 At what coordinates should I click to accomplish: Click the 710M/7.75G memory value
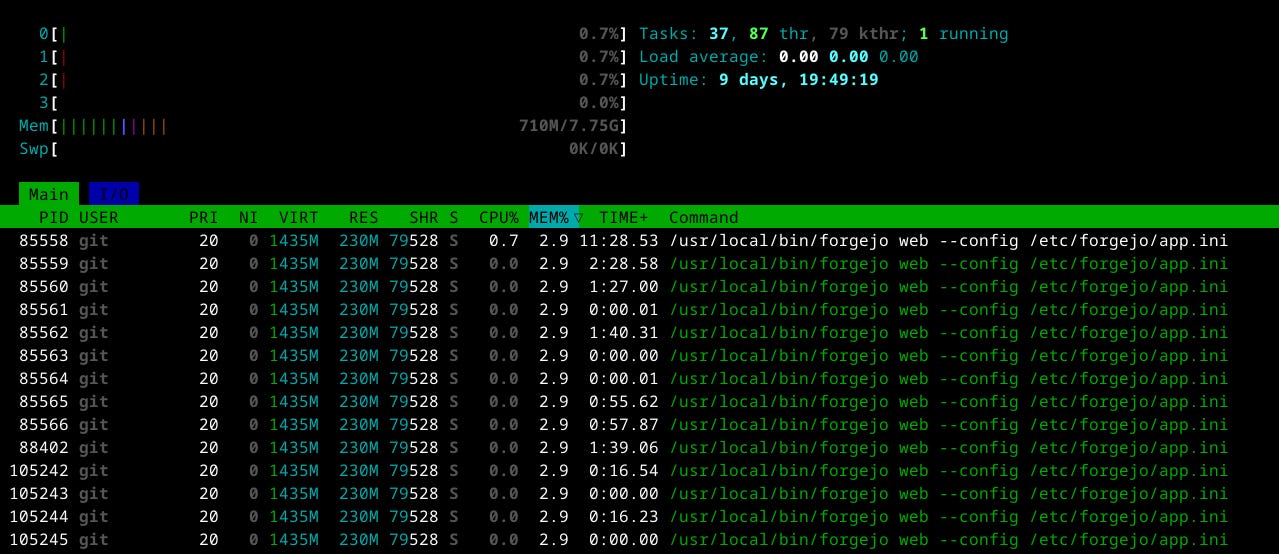click(x=568, y=126)
